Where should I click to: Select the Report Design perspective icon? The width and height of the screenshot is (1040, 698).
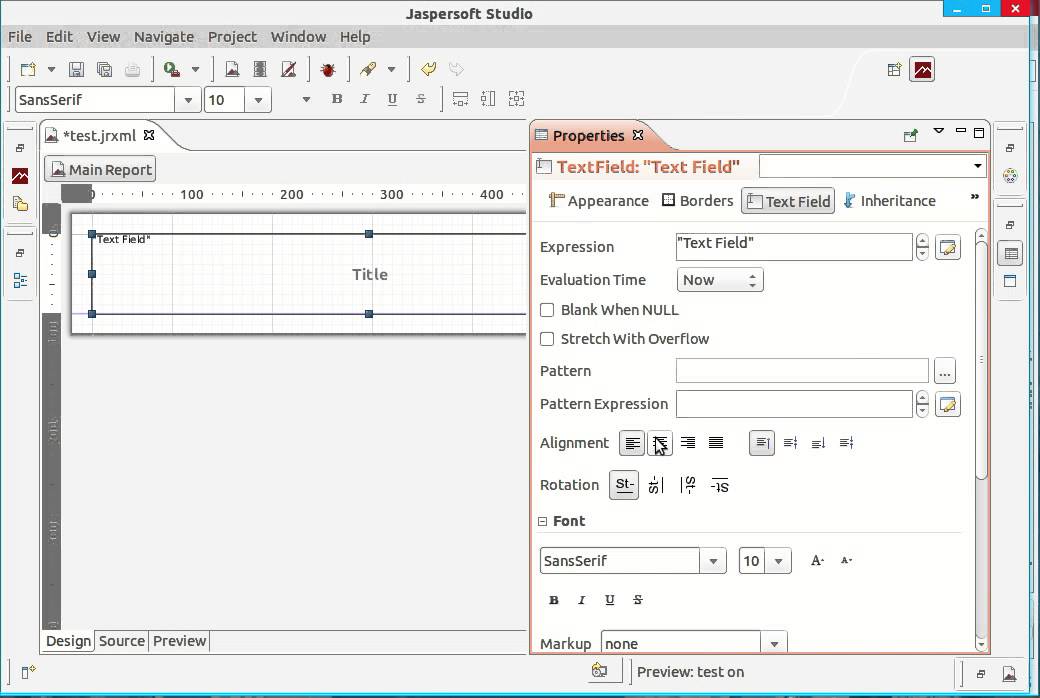point(923,69)
